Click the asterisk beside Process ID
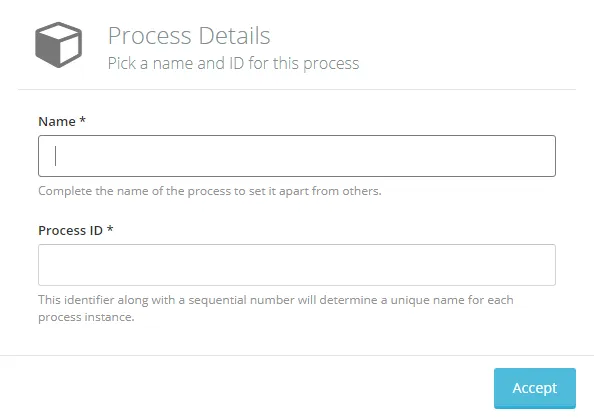Viewport: 594px width, 418px height. click(110, 229)
